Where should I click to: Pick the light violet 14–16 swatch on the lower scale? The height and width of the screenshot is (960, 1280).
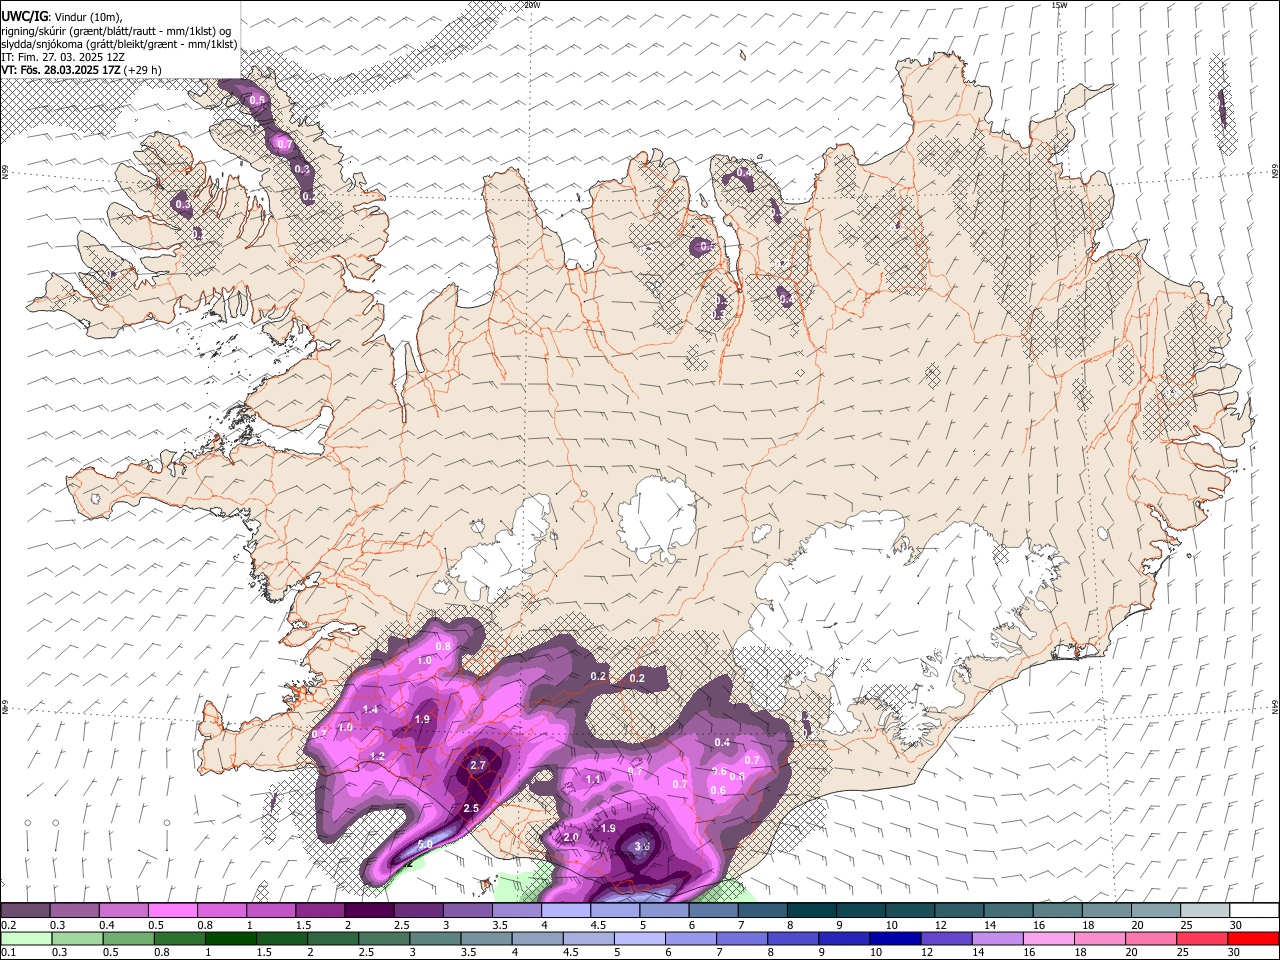[x=996, y=938]
